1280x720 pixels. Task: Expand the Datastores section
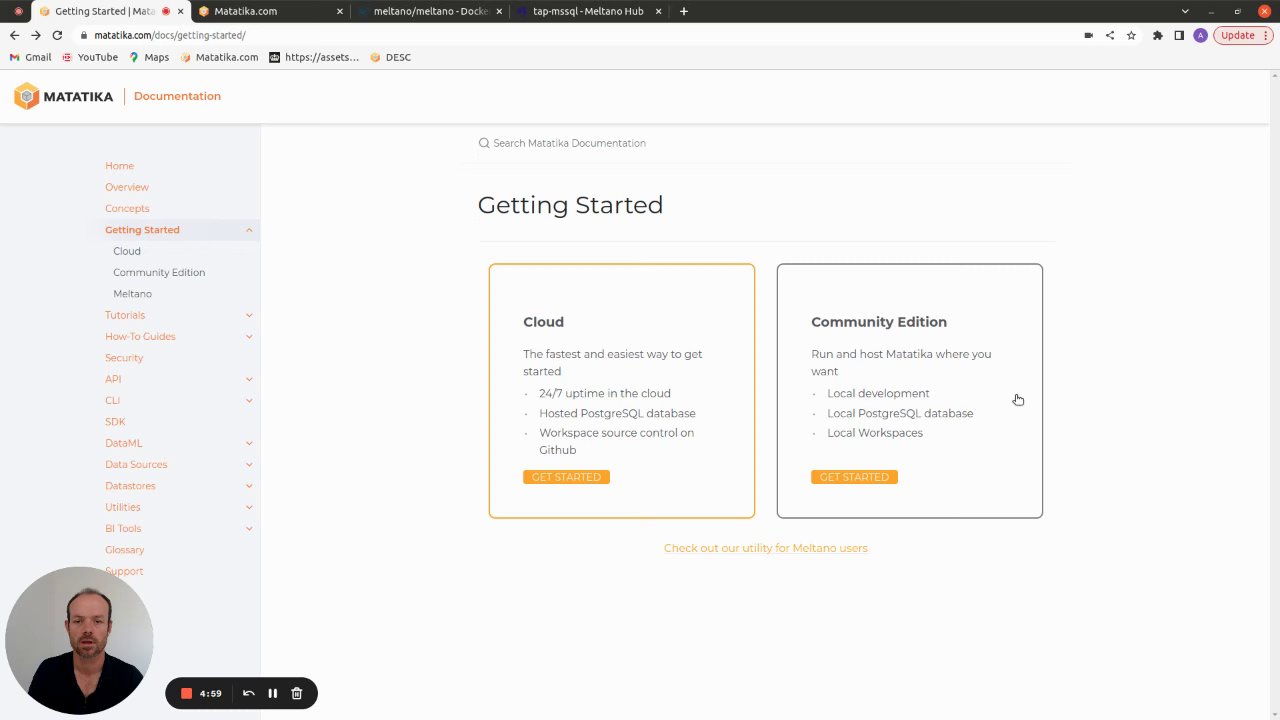click(x=249, y=486)
